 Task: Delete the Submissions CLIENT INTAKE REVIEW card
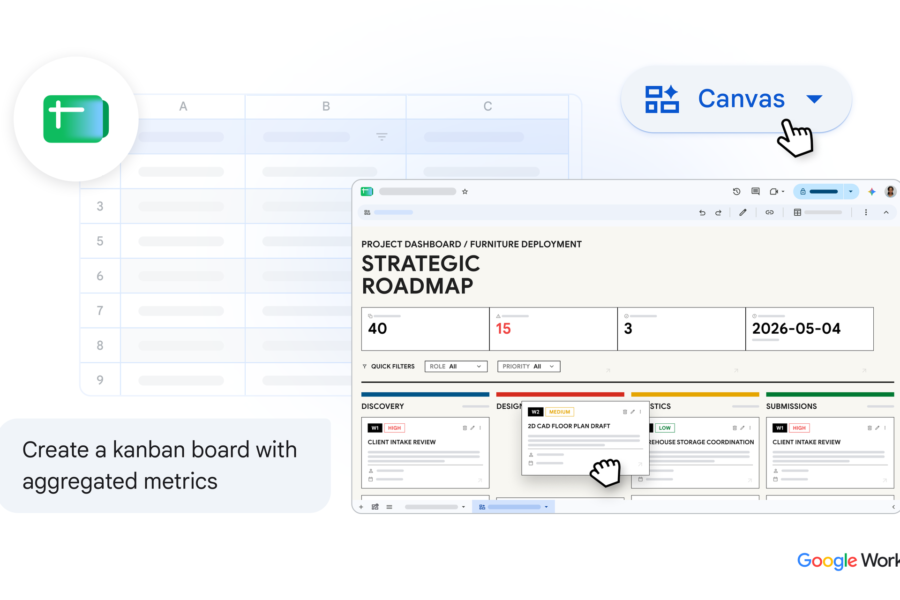tap(869, 428)
